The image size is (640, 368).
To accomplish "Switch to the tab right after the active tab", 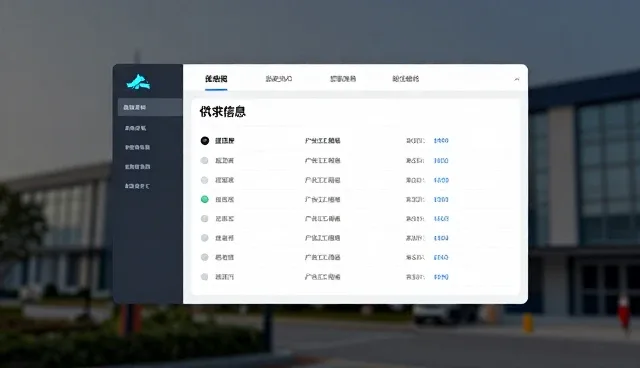I will point(279,79).
